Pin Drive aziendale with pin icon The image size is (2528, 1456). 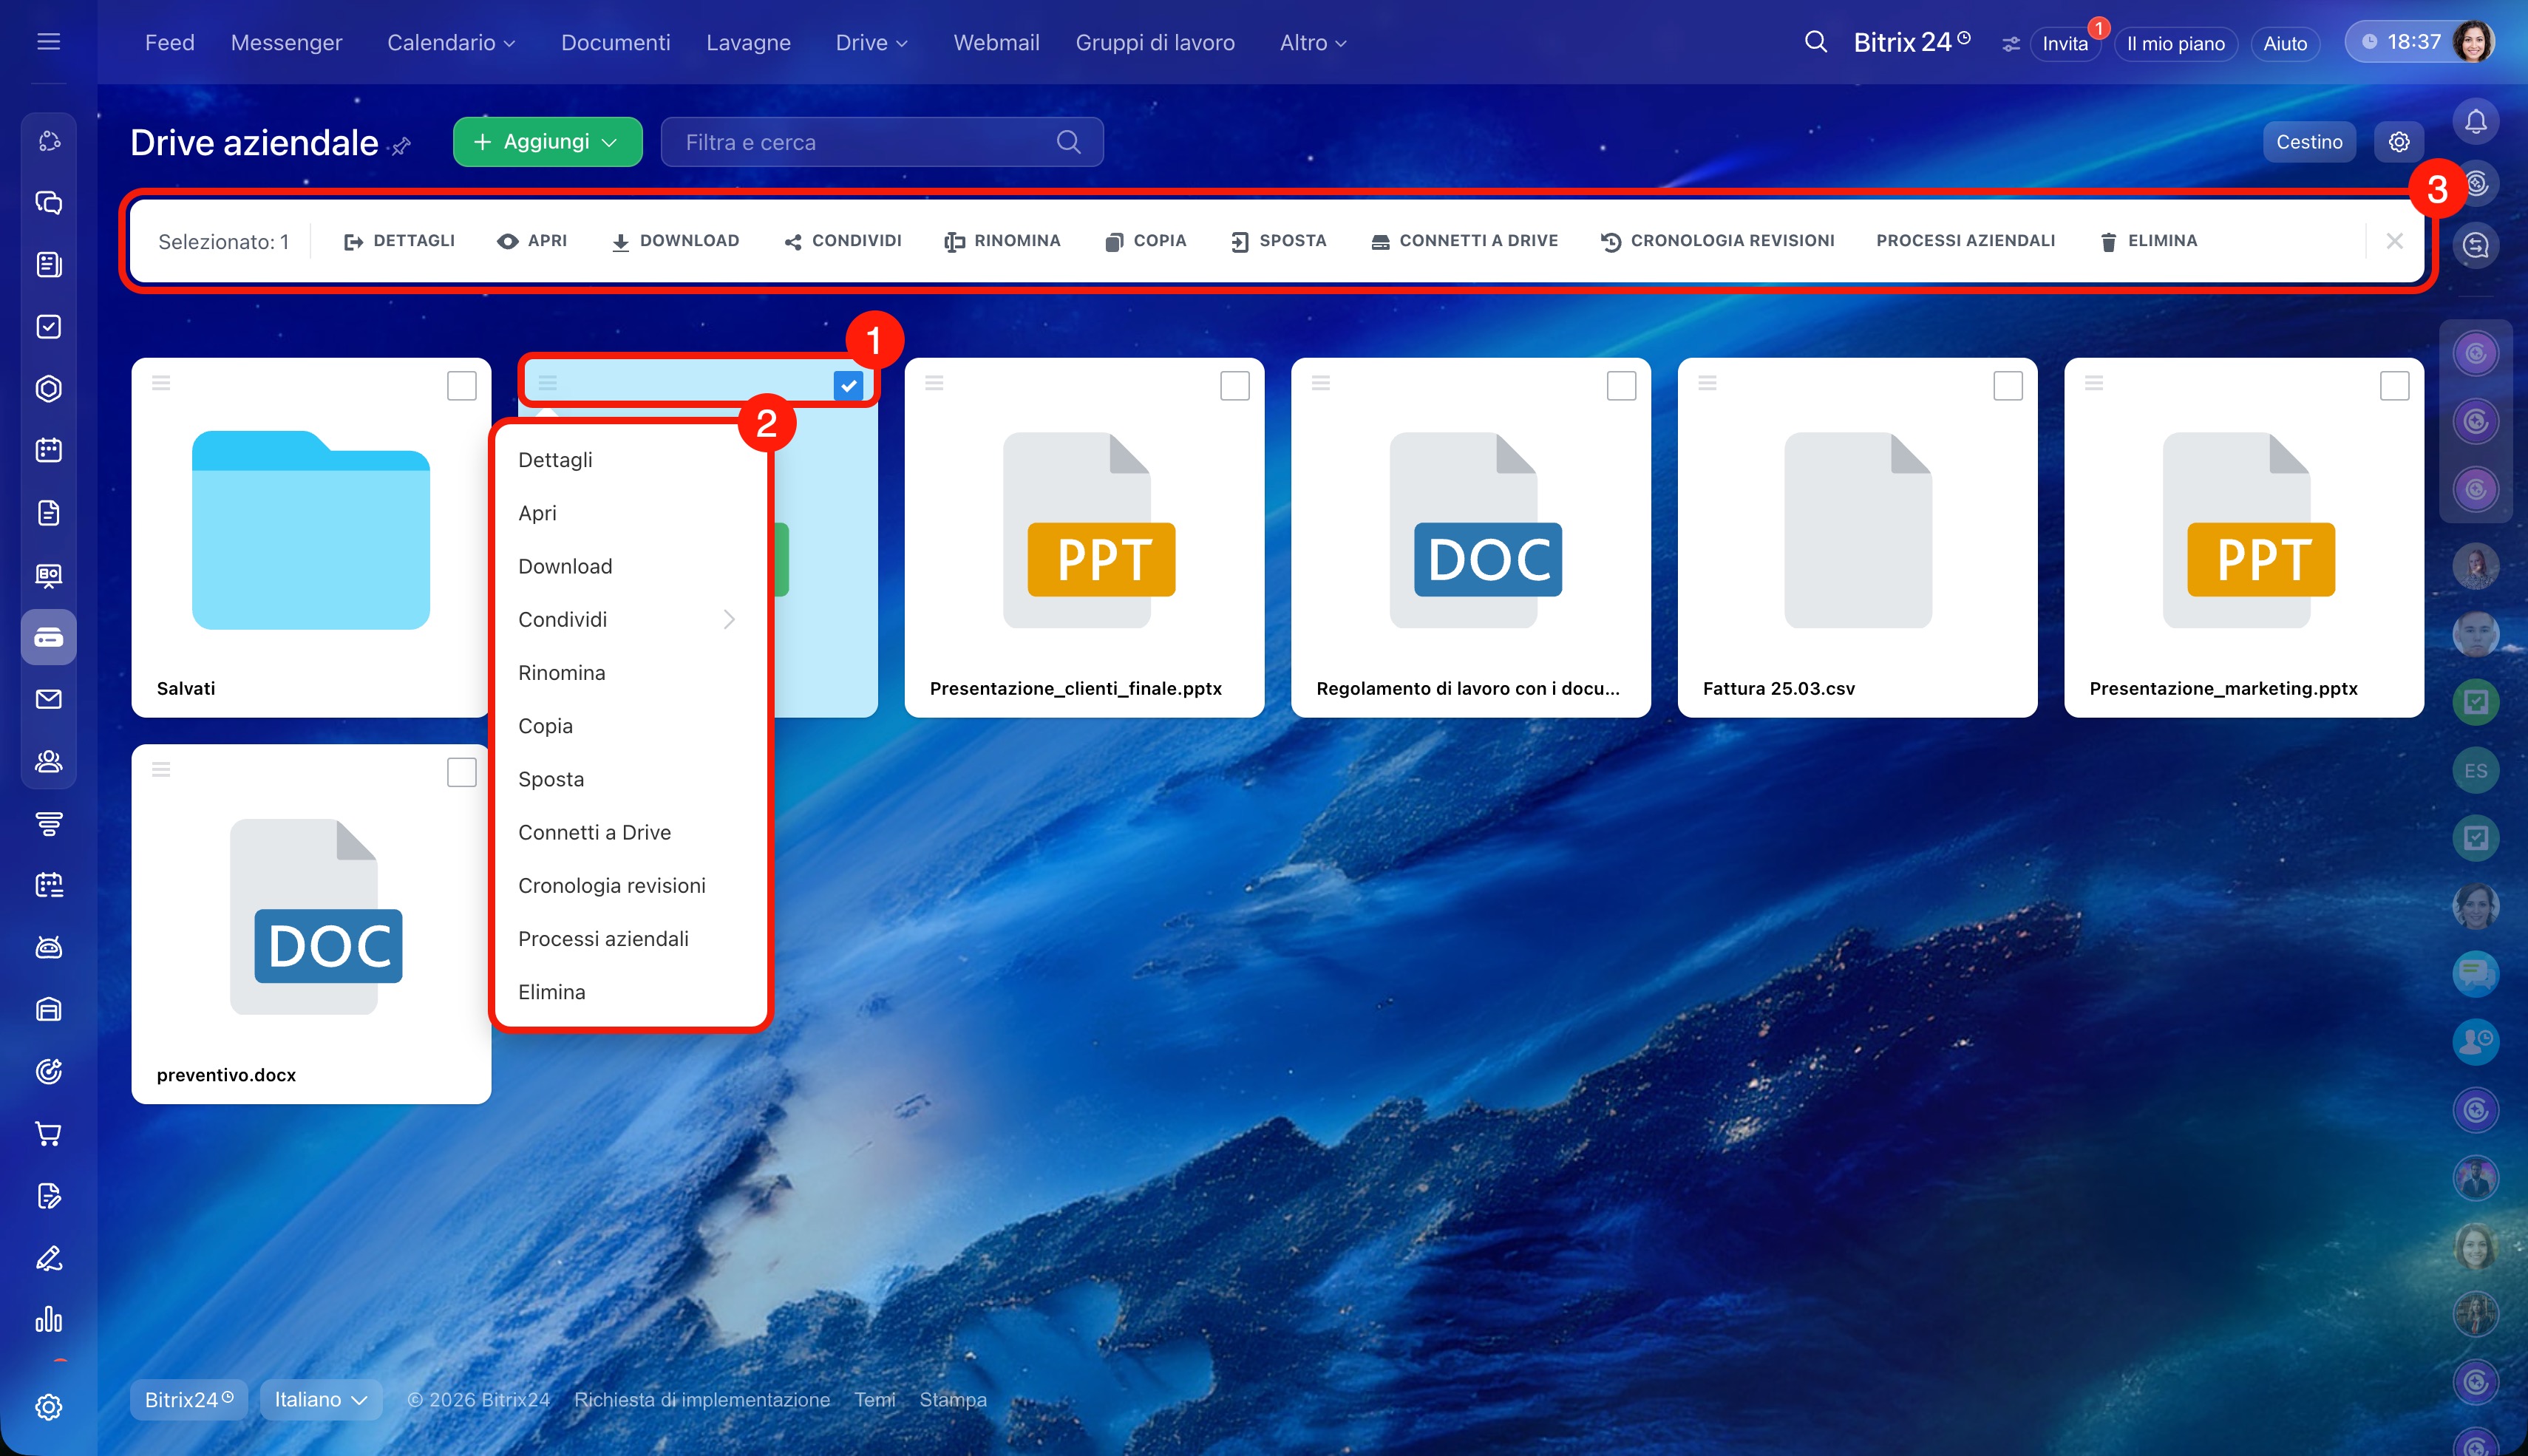[402, 146]
